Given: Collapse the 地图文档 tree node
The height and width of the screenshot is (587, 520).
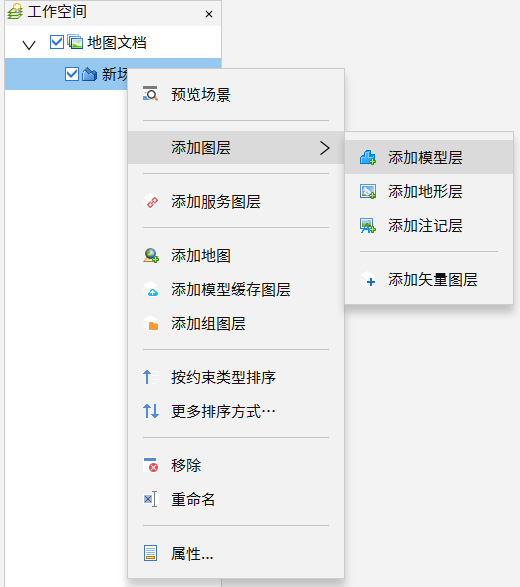Looking at the screenshot, I should [29, 45].
